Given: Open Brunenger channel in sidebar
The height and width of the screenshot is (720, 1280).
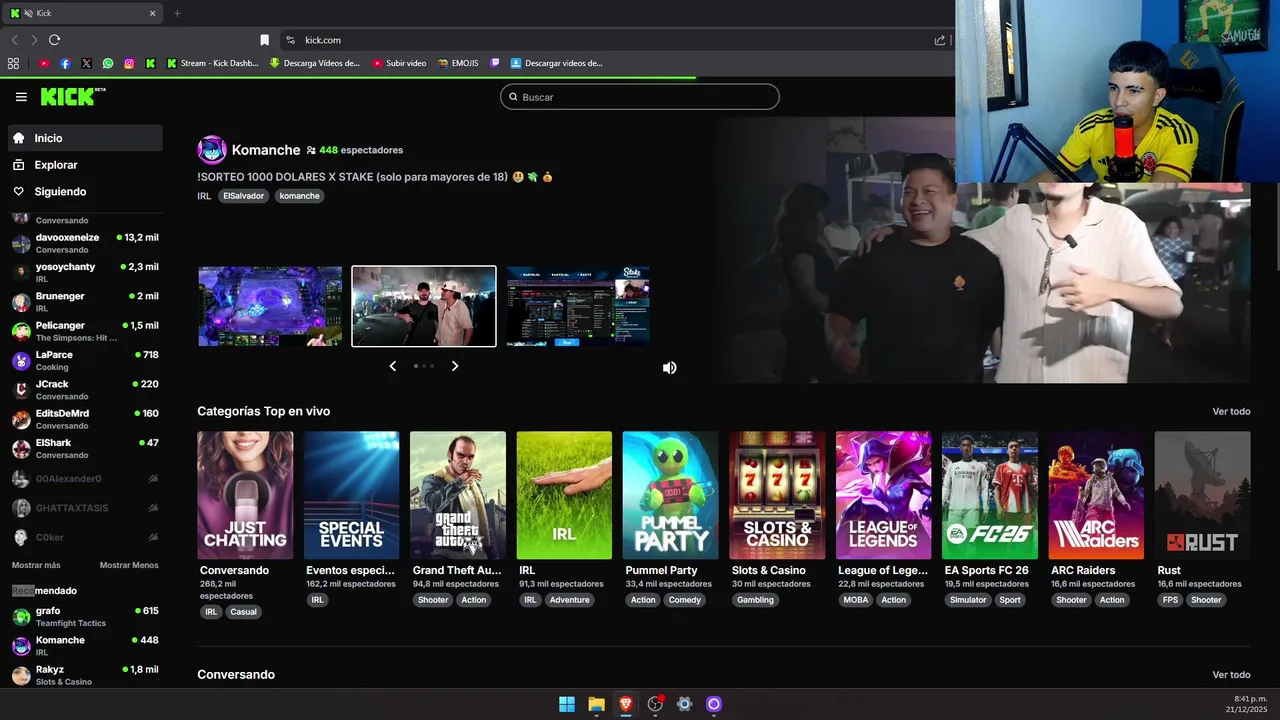Looking at the screenshot, I should pyautogui.click(x=85, y=301).
